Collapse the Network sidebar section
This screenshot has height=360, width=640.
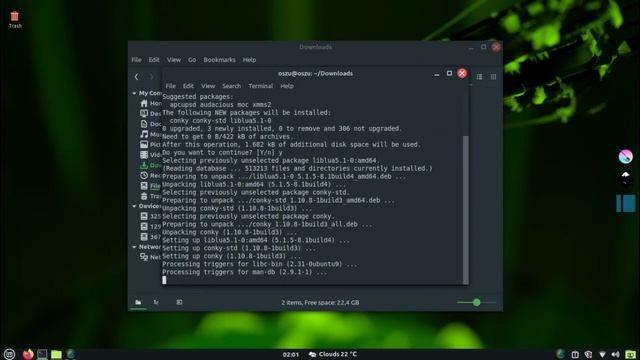(134, 247)
